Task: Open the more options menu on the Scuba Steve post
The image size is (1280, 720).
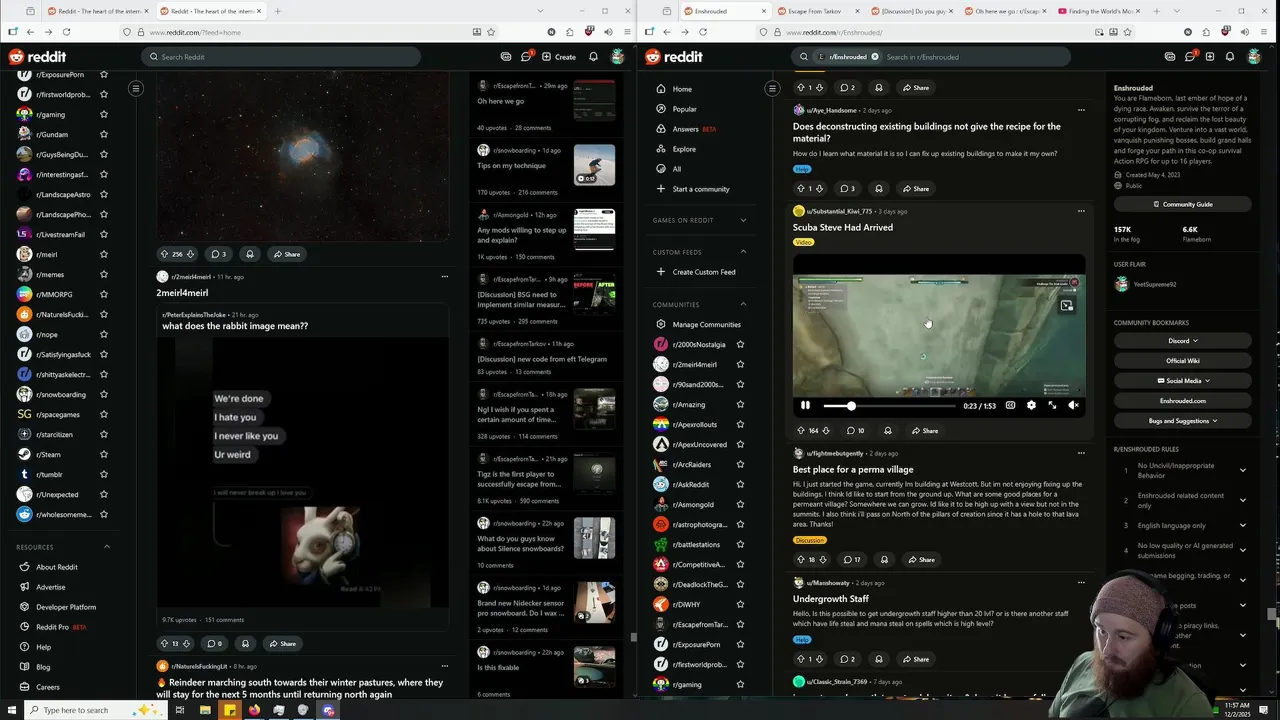Action: tap(1081, 211)
